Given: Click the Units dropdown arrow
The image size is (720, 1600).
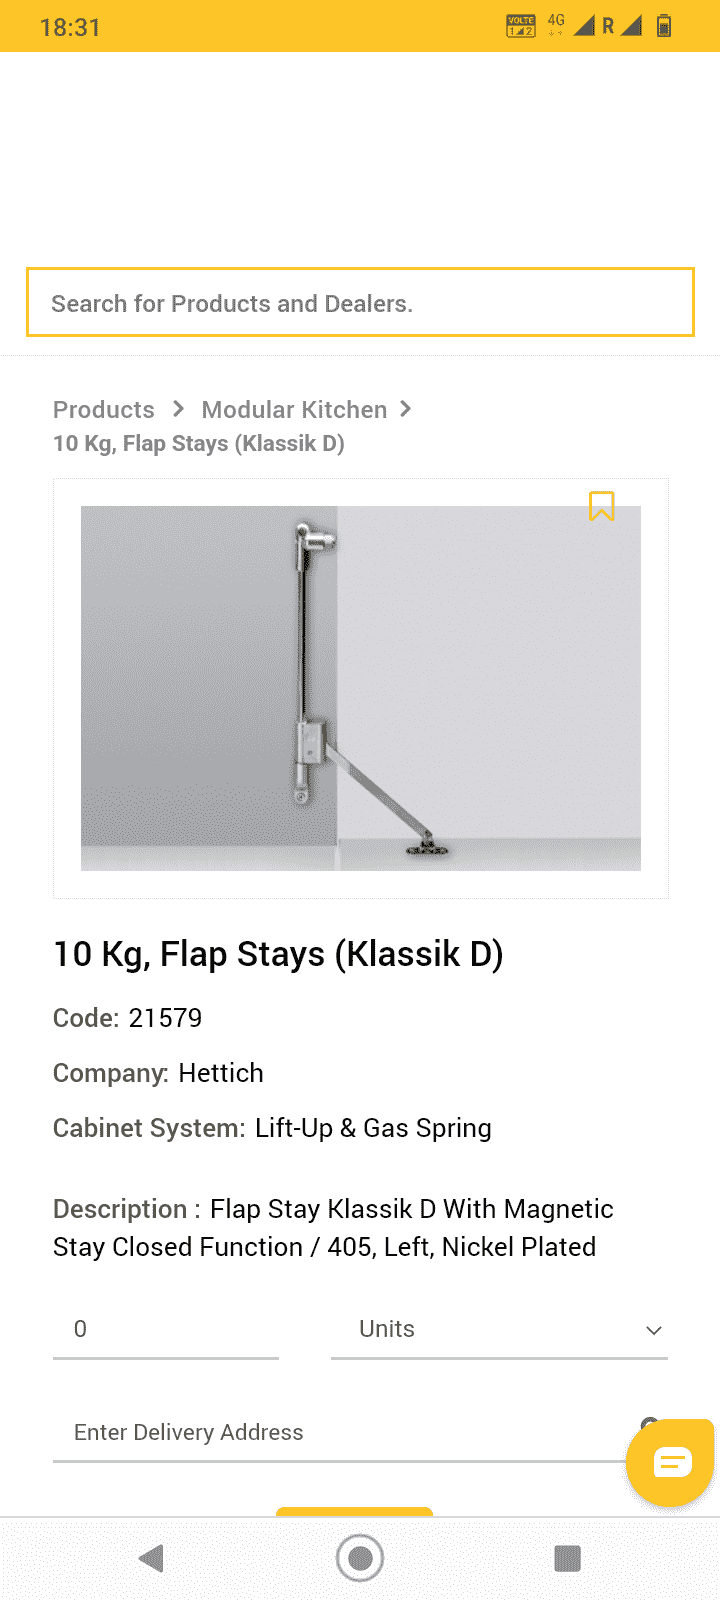Looking at the screenshot, I should 654,1330.
